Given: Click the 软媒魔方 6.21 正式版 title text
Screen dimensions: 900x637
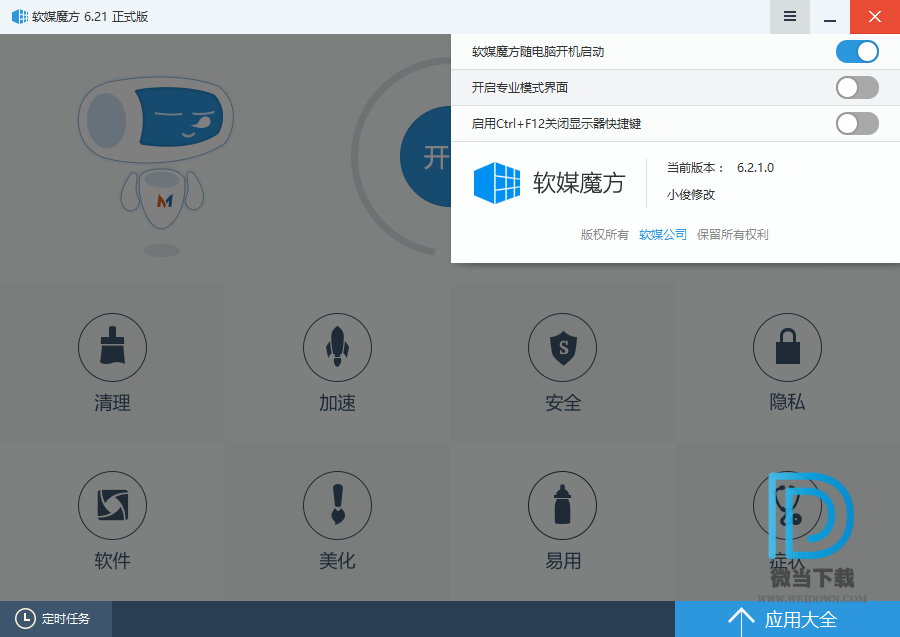Looking at the screenshot, I should click(90, 17).
